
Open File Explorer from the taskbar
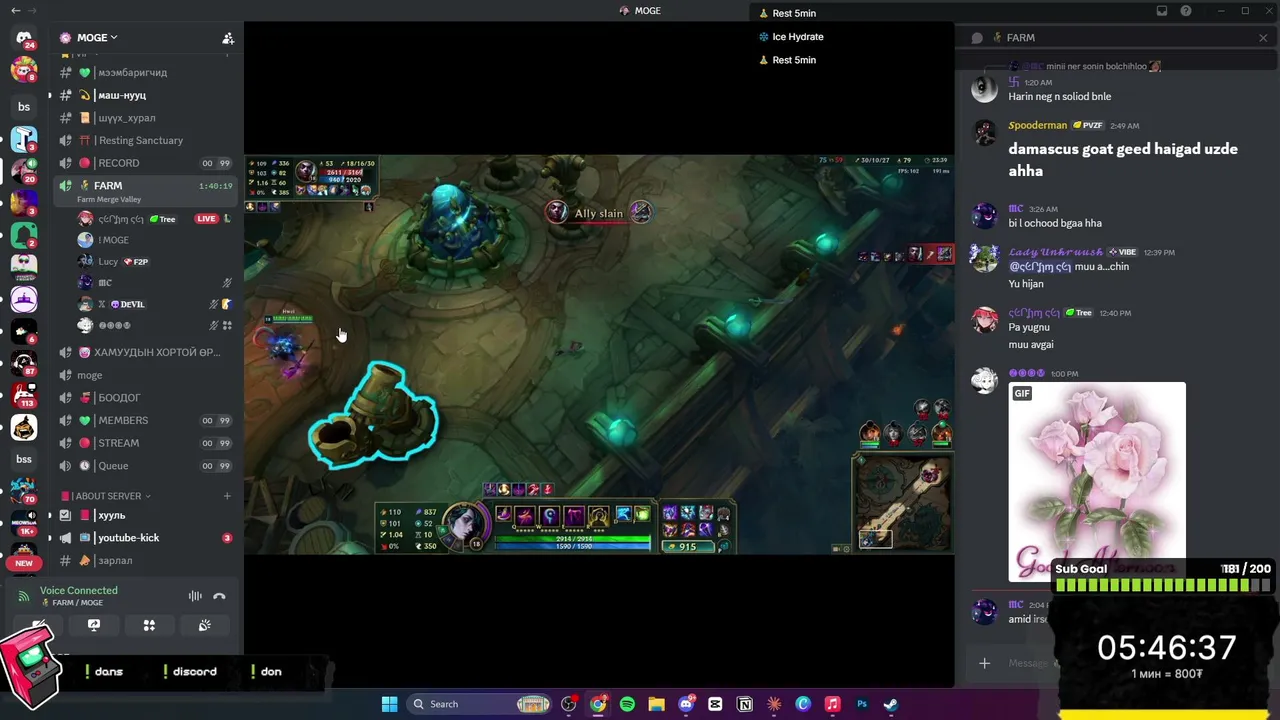point(656,704)
